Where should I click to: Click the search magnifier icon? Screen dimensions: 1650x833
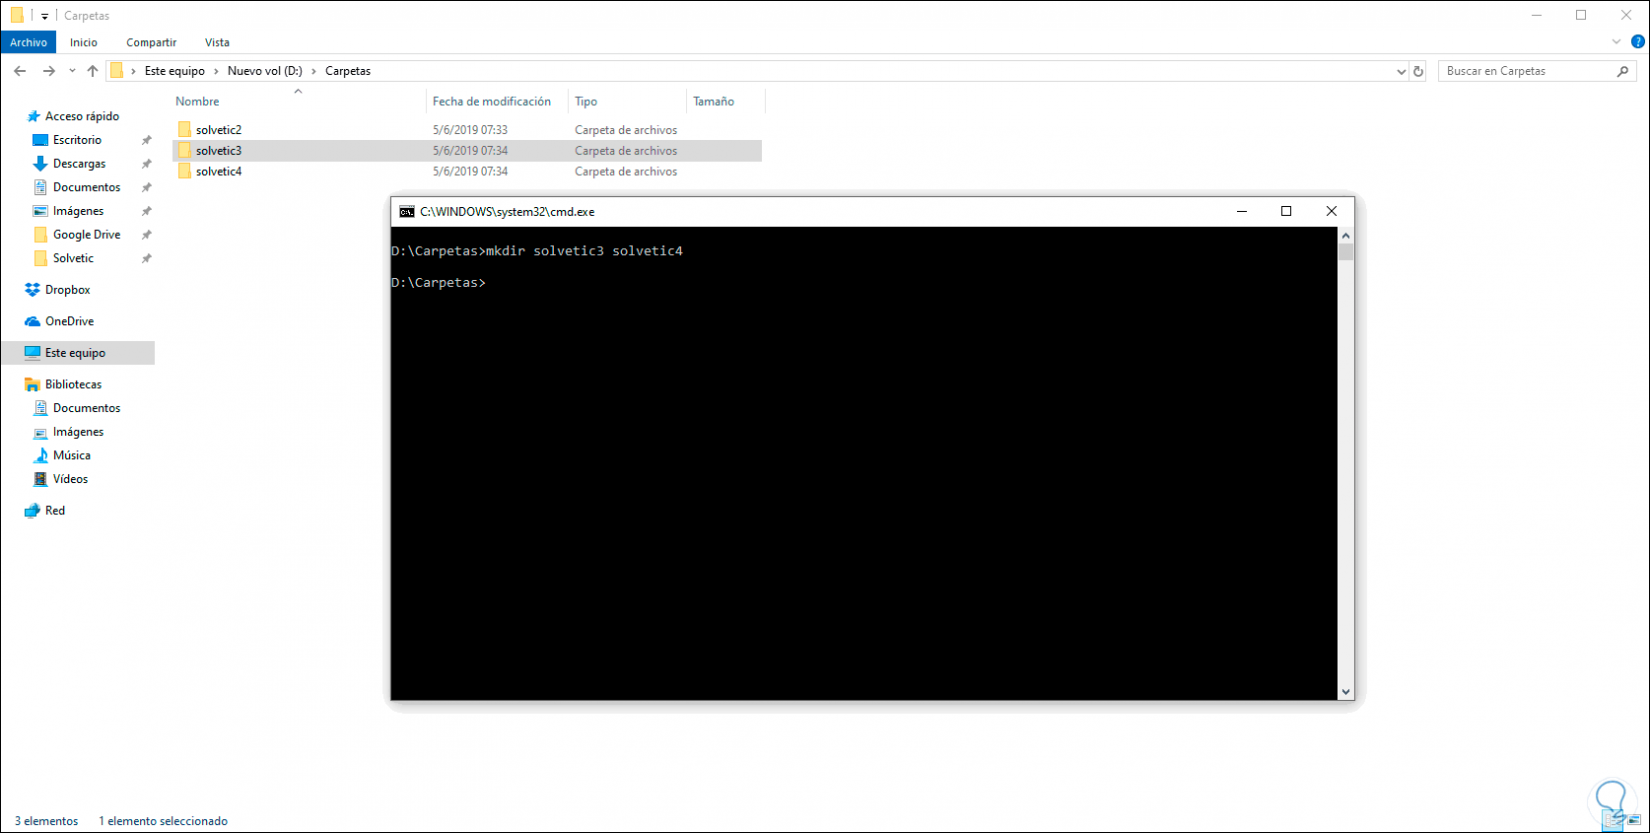(1622, 71)
